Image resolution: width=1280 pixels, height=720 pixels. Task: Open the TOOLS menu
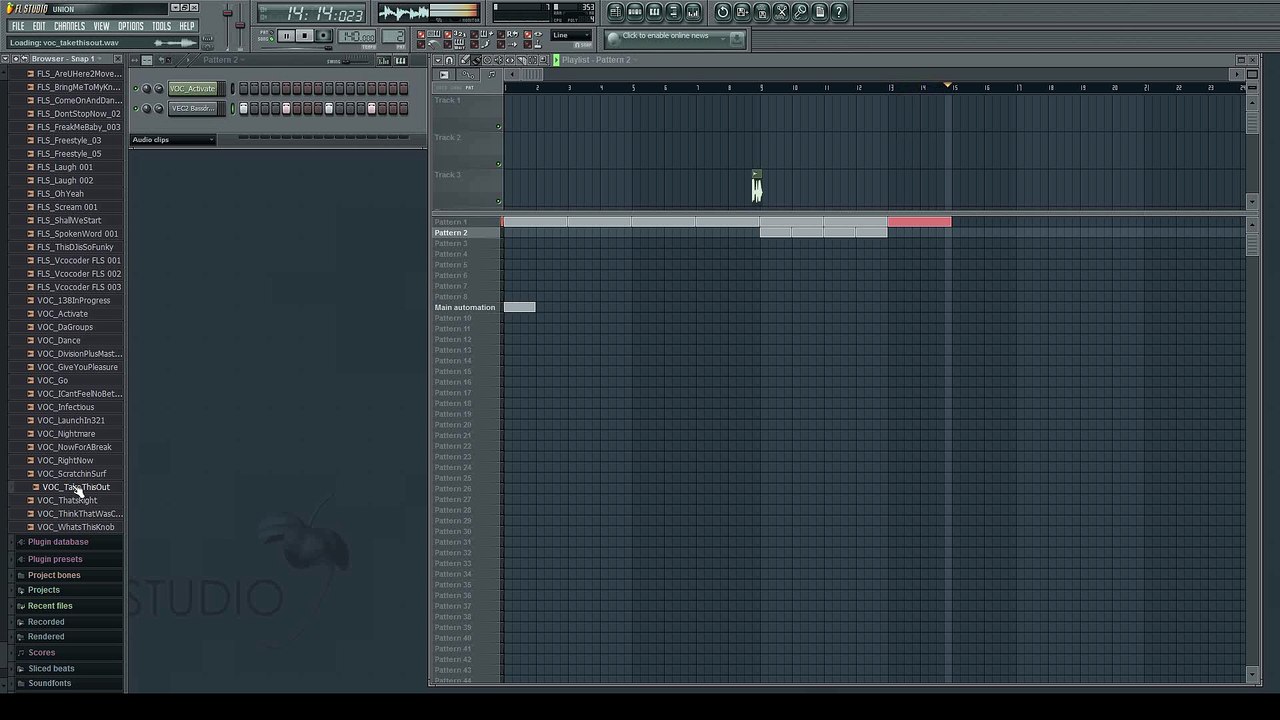tap(161, 26)
